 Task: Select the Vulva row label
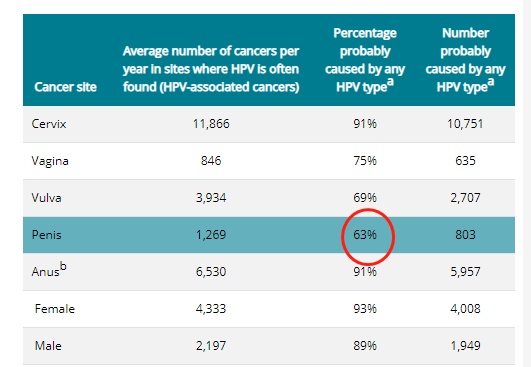click(46, 198)
